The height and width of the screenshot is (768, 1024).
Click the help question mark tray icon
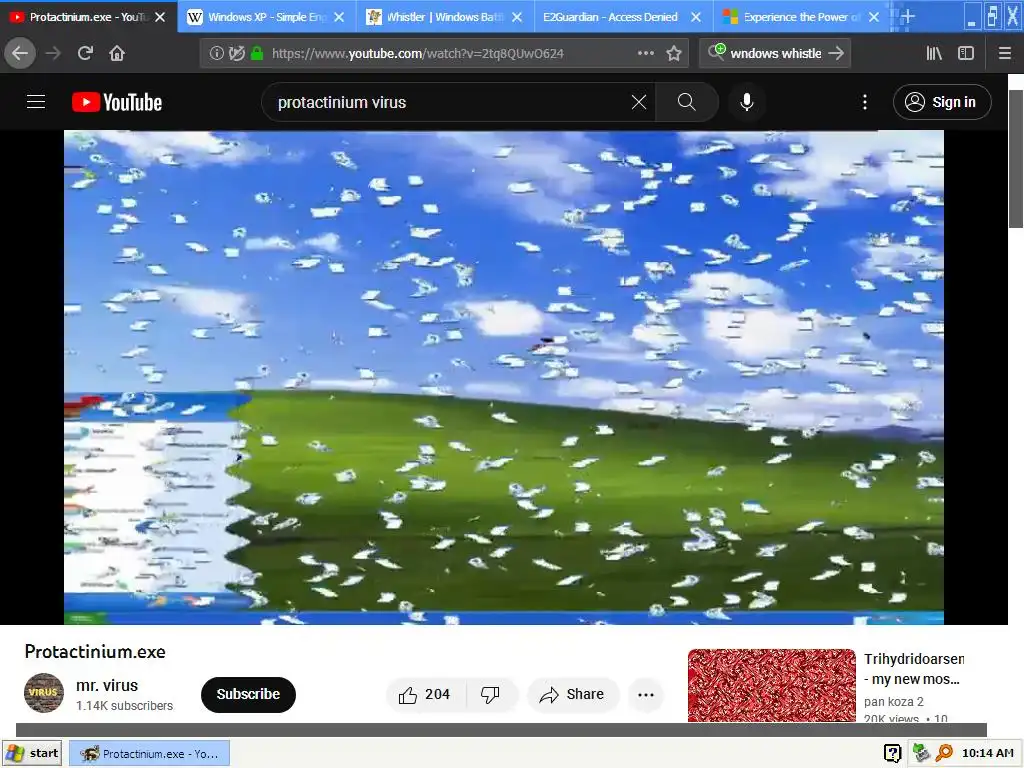click(x=892, y=753)
